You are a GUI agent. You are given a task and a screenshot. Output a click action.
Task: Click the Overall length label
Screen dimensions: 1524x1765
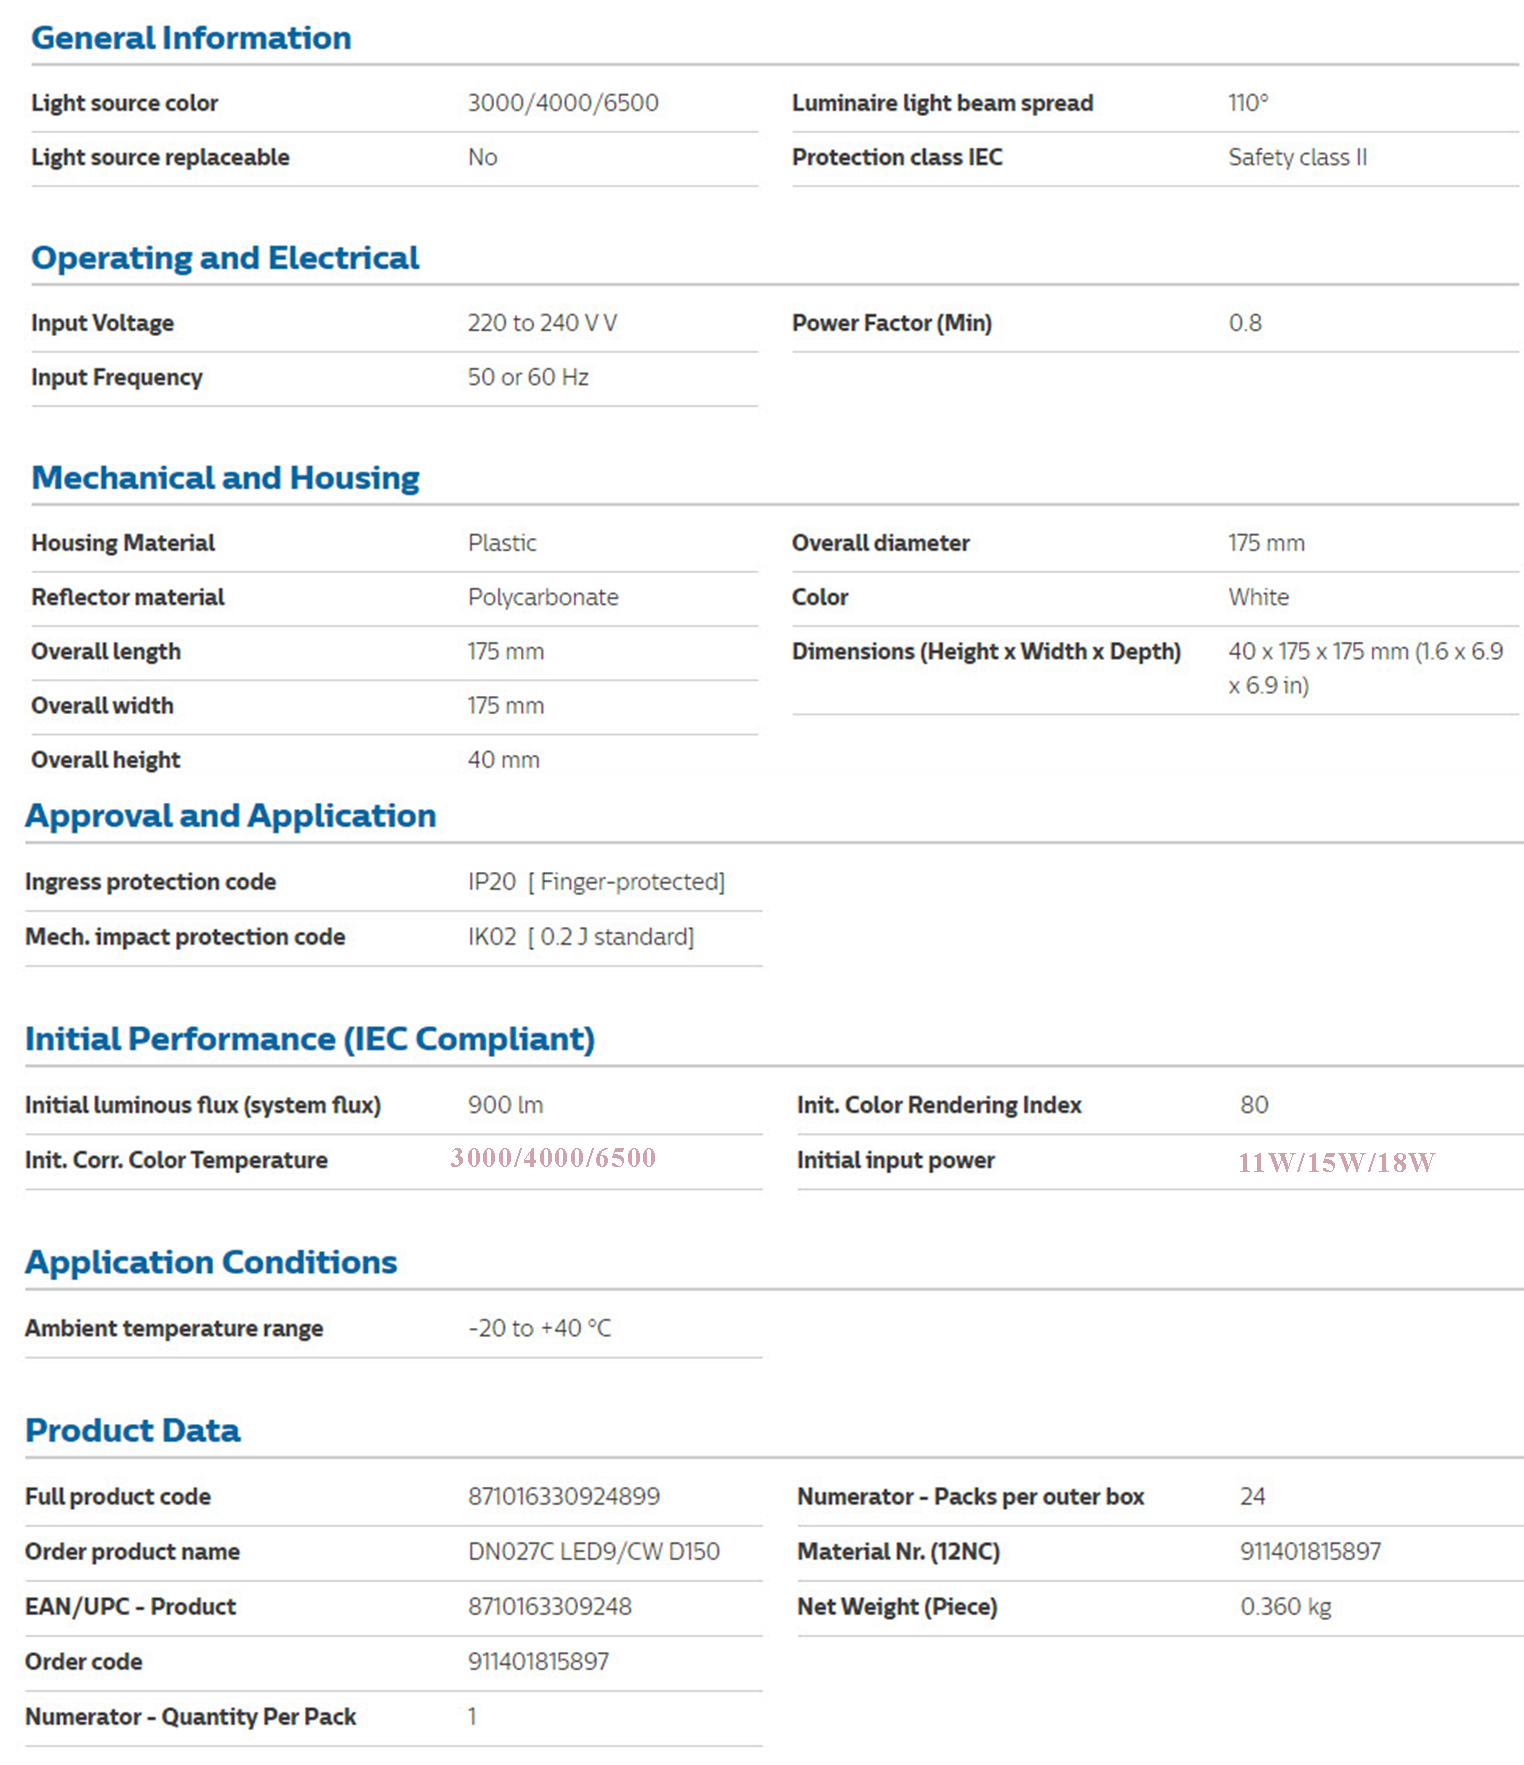tap(106, 651)
